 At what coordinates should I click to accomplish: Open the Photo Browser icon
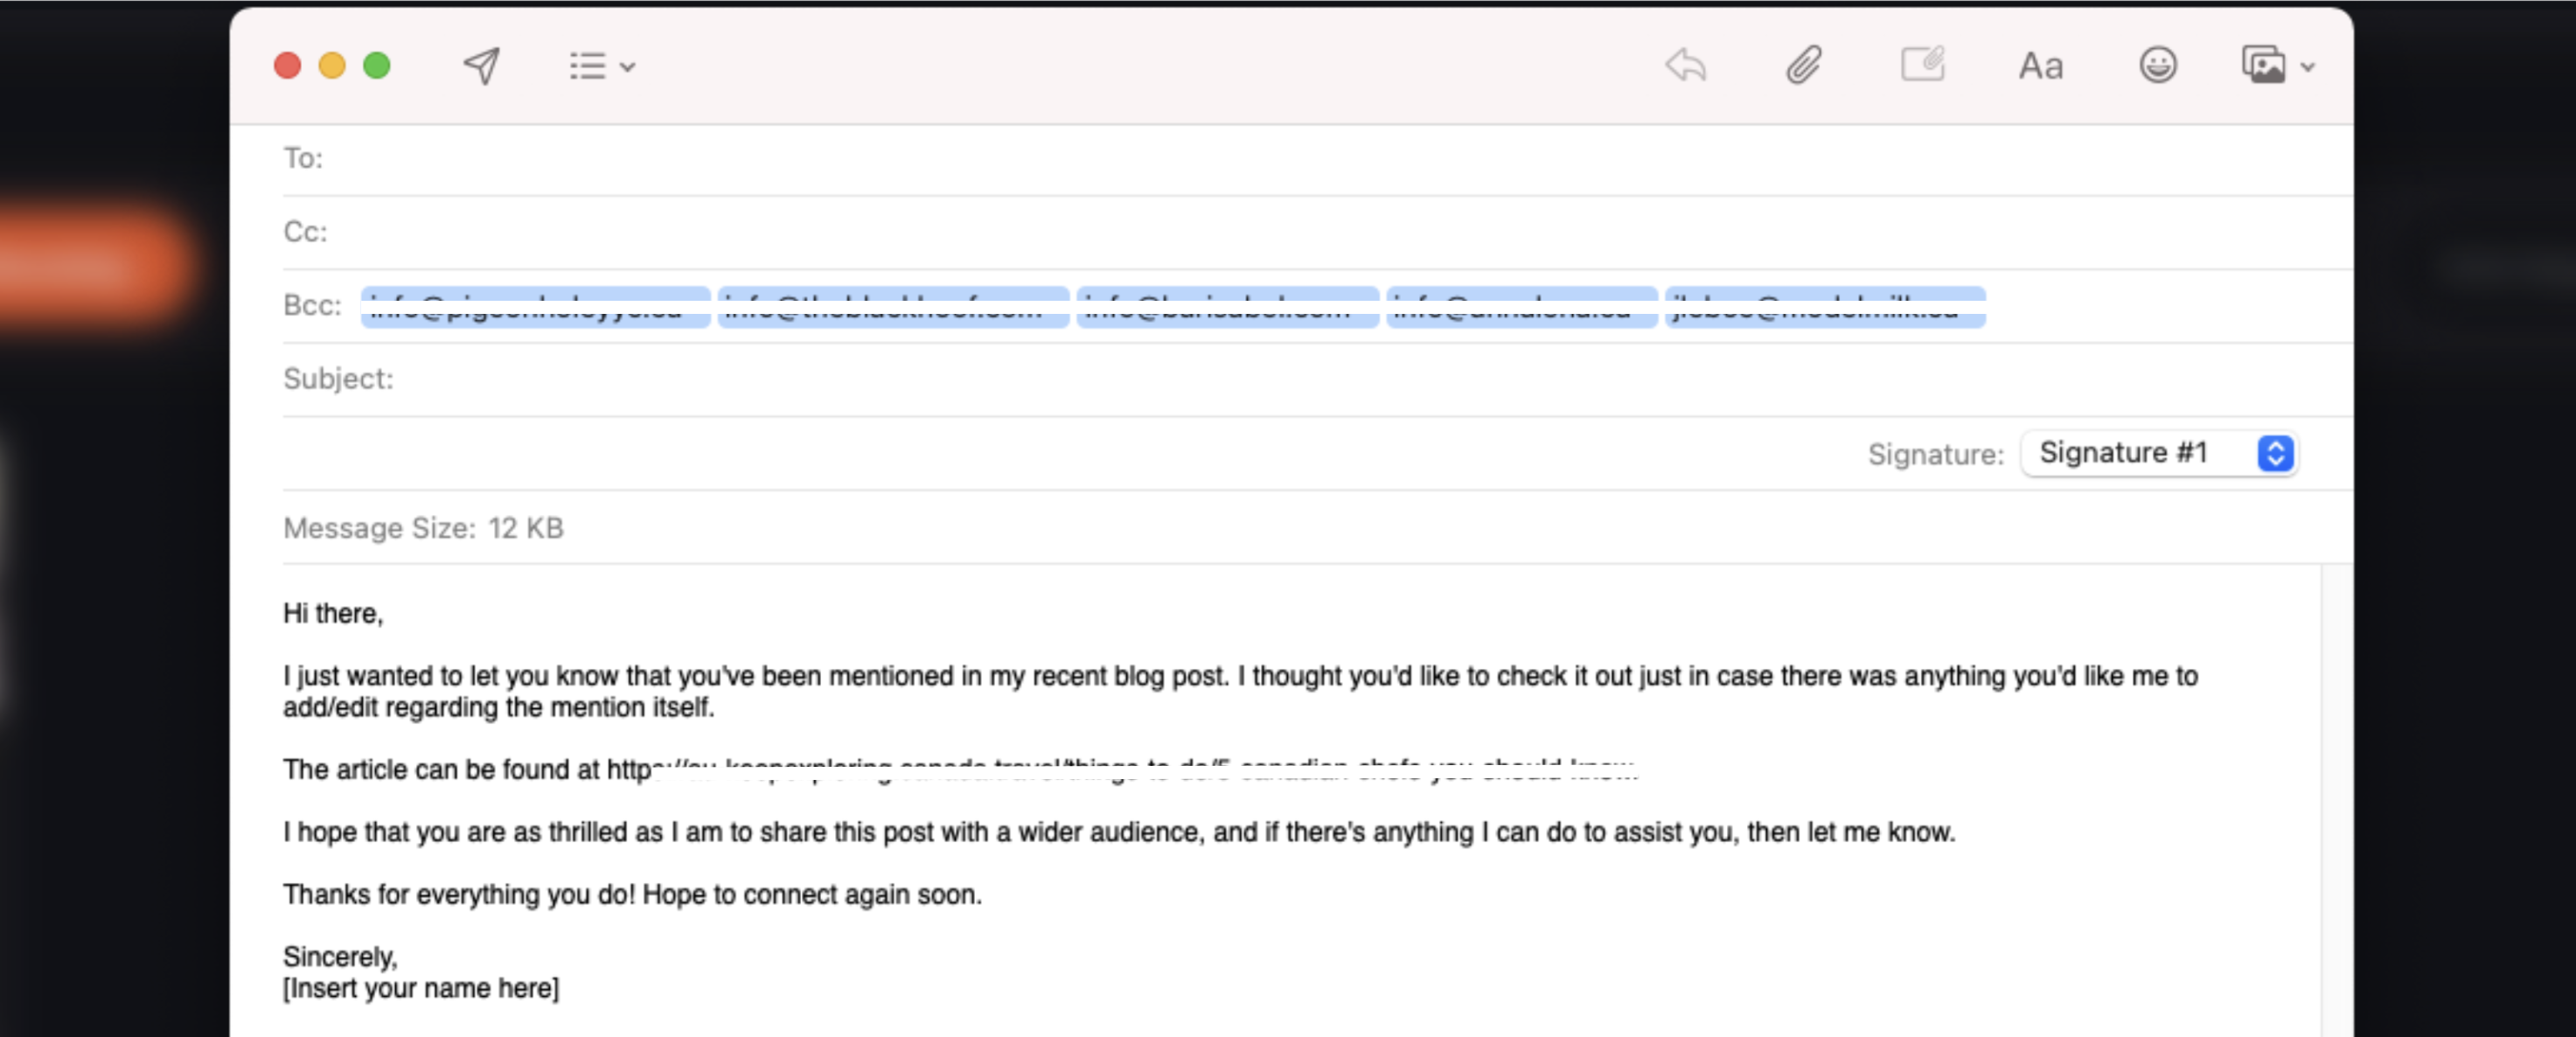coord(2266,64)
